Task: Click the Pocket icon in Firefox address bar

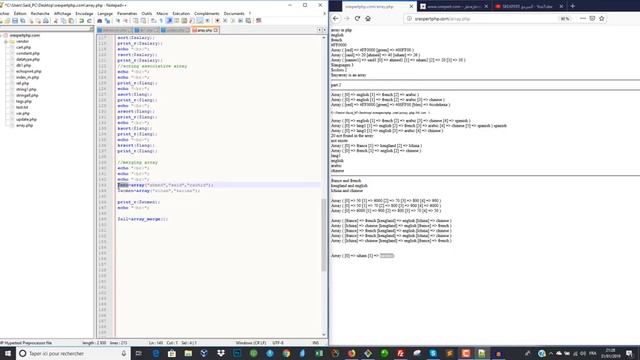Action: click(x=592, y=18)
